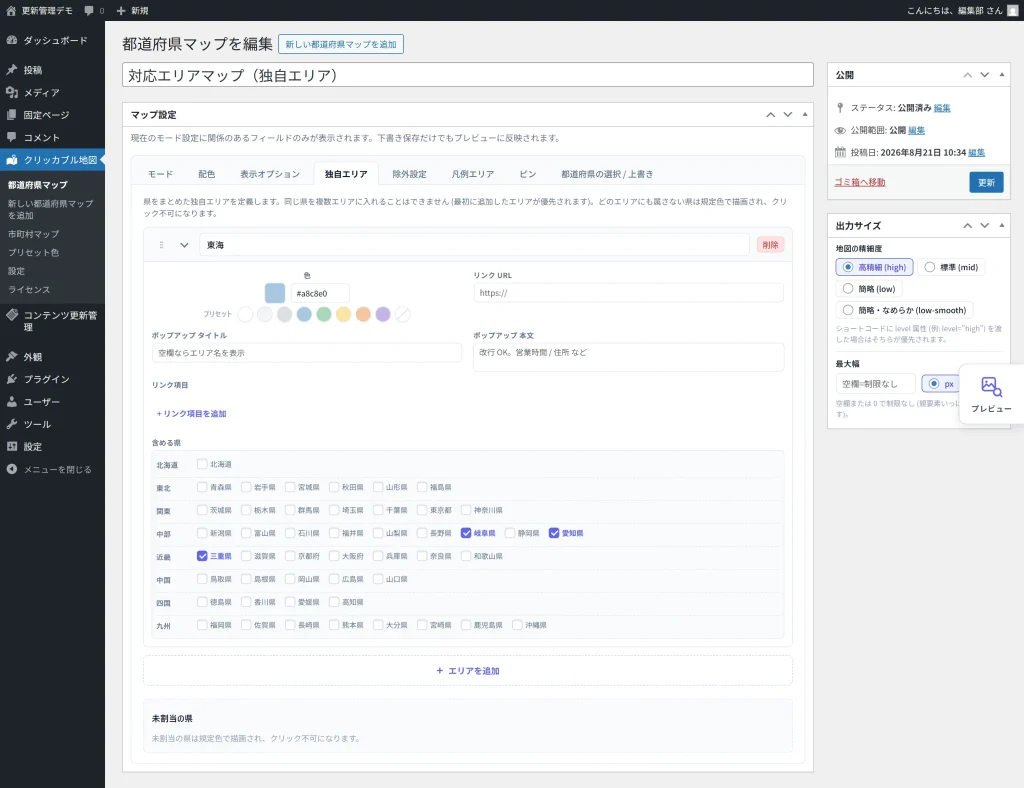Uncheck the 岐阜県 checkbox
Screen dimensions: 1024x788
point(466,533)
